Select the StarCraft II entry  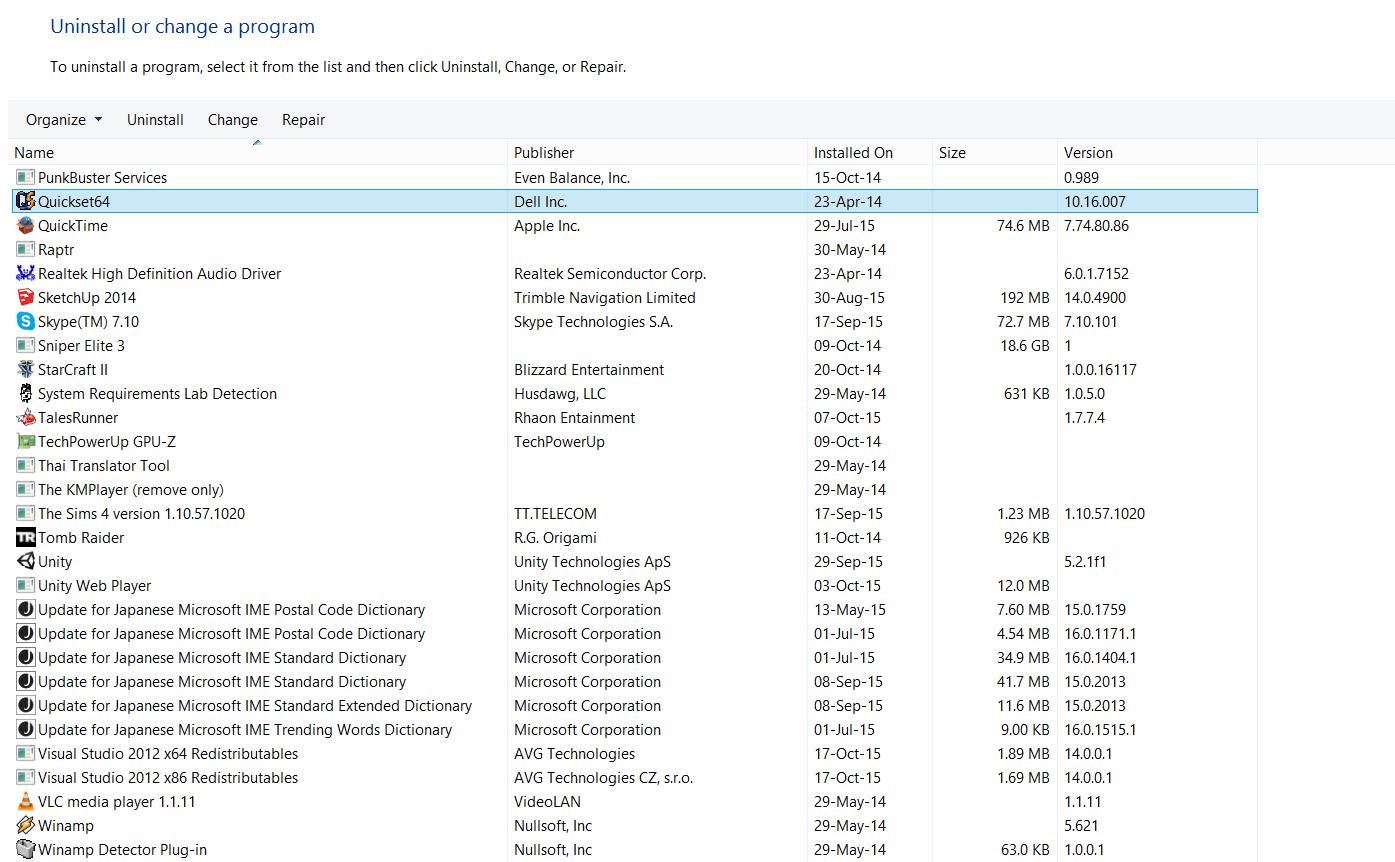[73, 369]
